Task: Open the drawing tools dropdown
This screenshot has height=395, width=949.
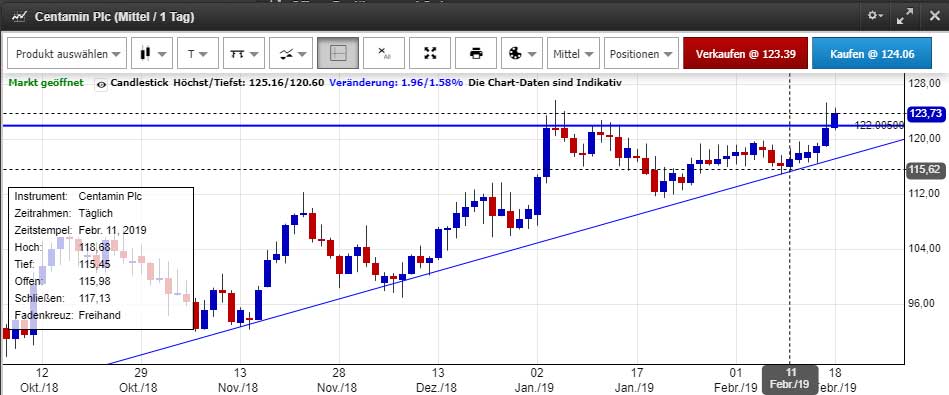Action: point(244,54)
